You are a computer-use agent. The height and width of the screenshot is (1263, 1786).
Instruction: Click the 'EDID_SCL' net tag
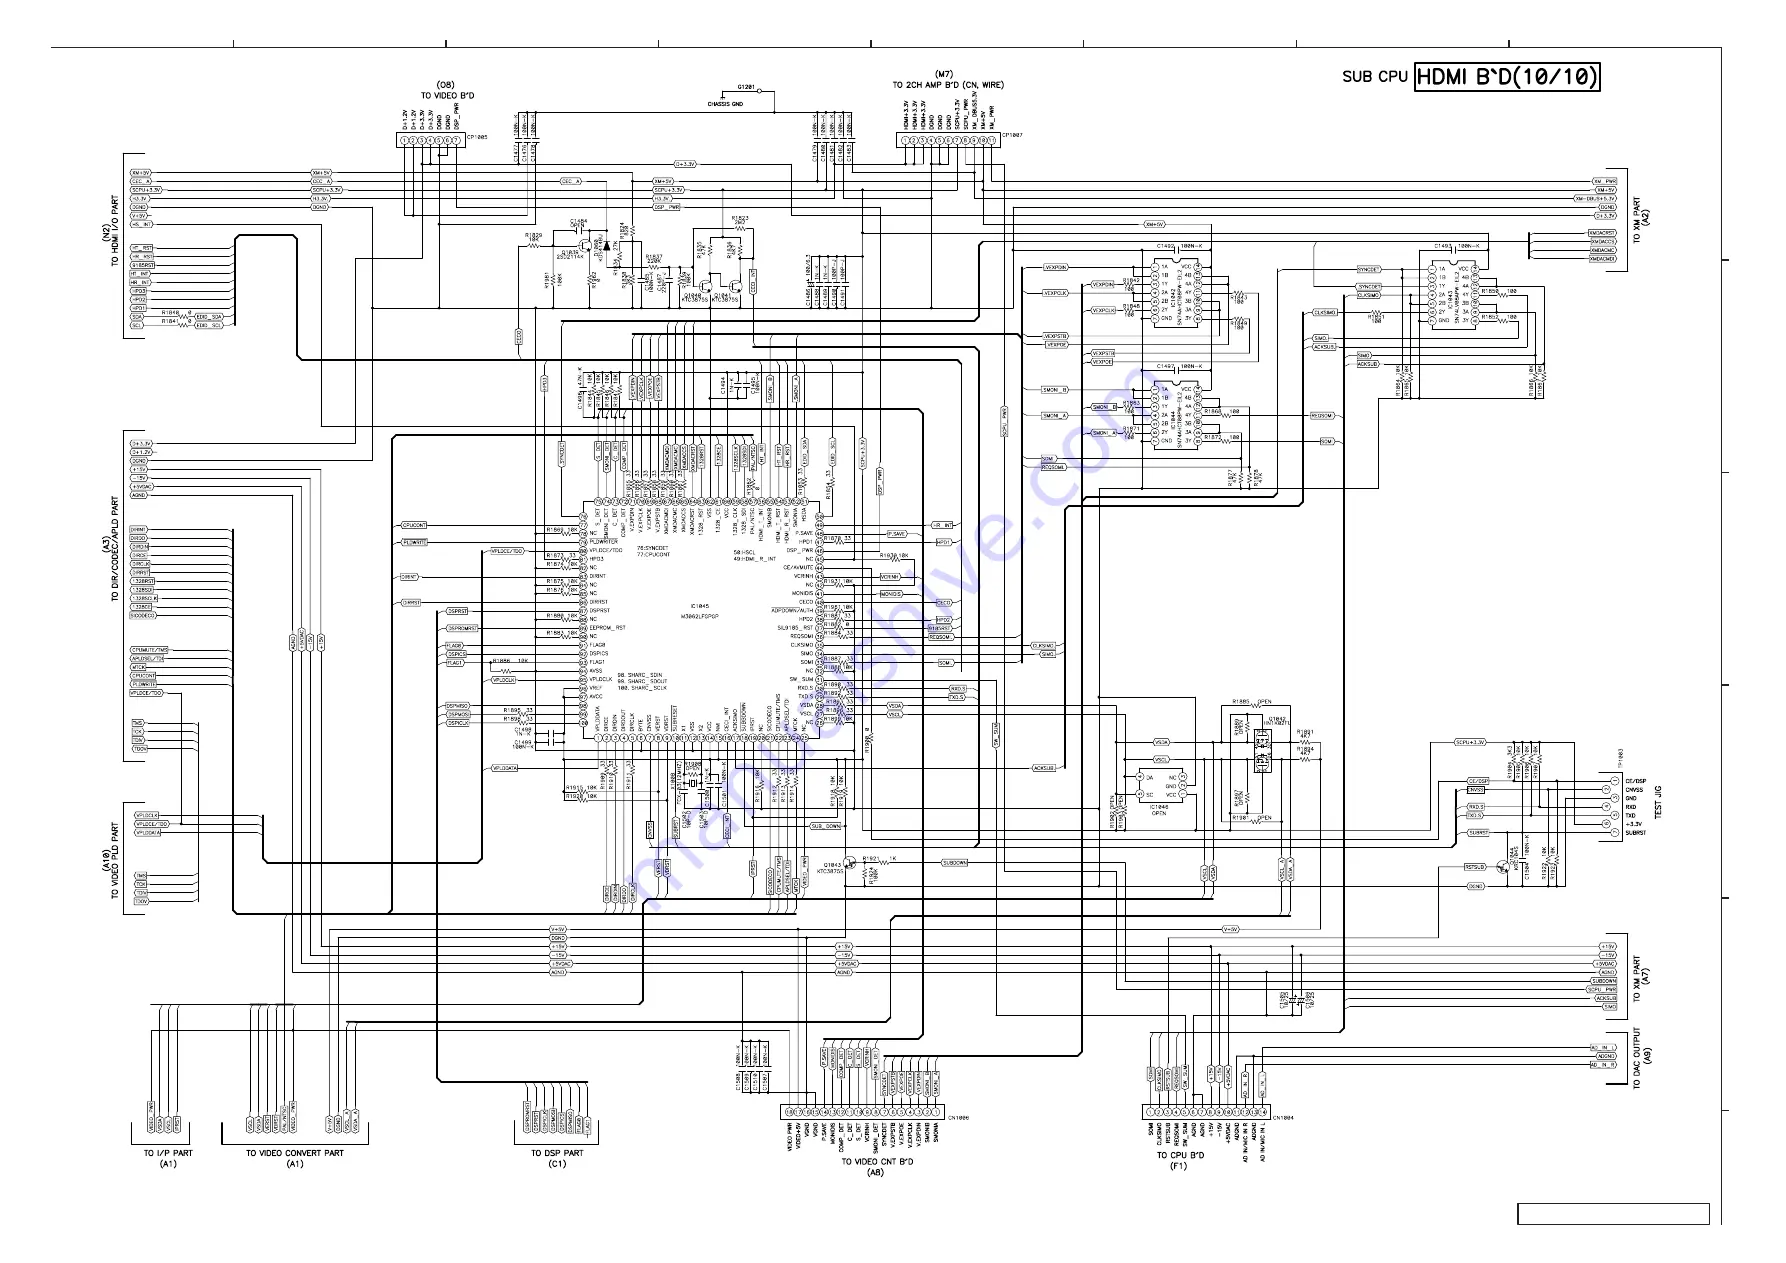[x=208, y=325]
